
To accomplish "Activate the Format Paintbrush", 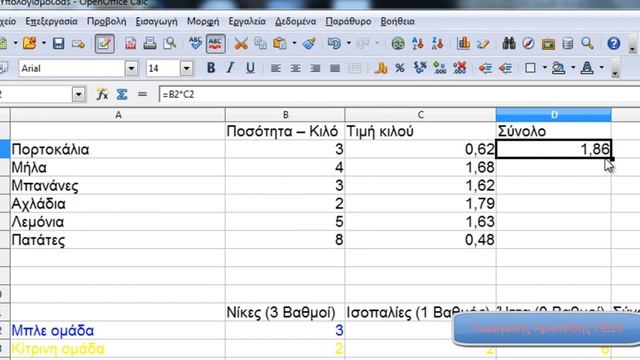I will click(x=310, y=43).
